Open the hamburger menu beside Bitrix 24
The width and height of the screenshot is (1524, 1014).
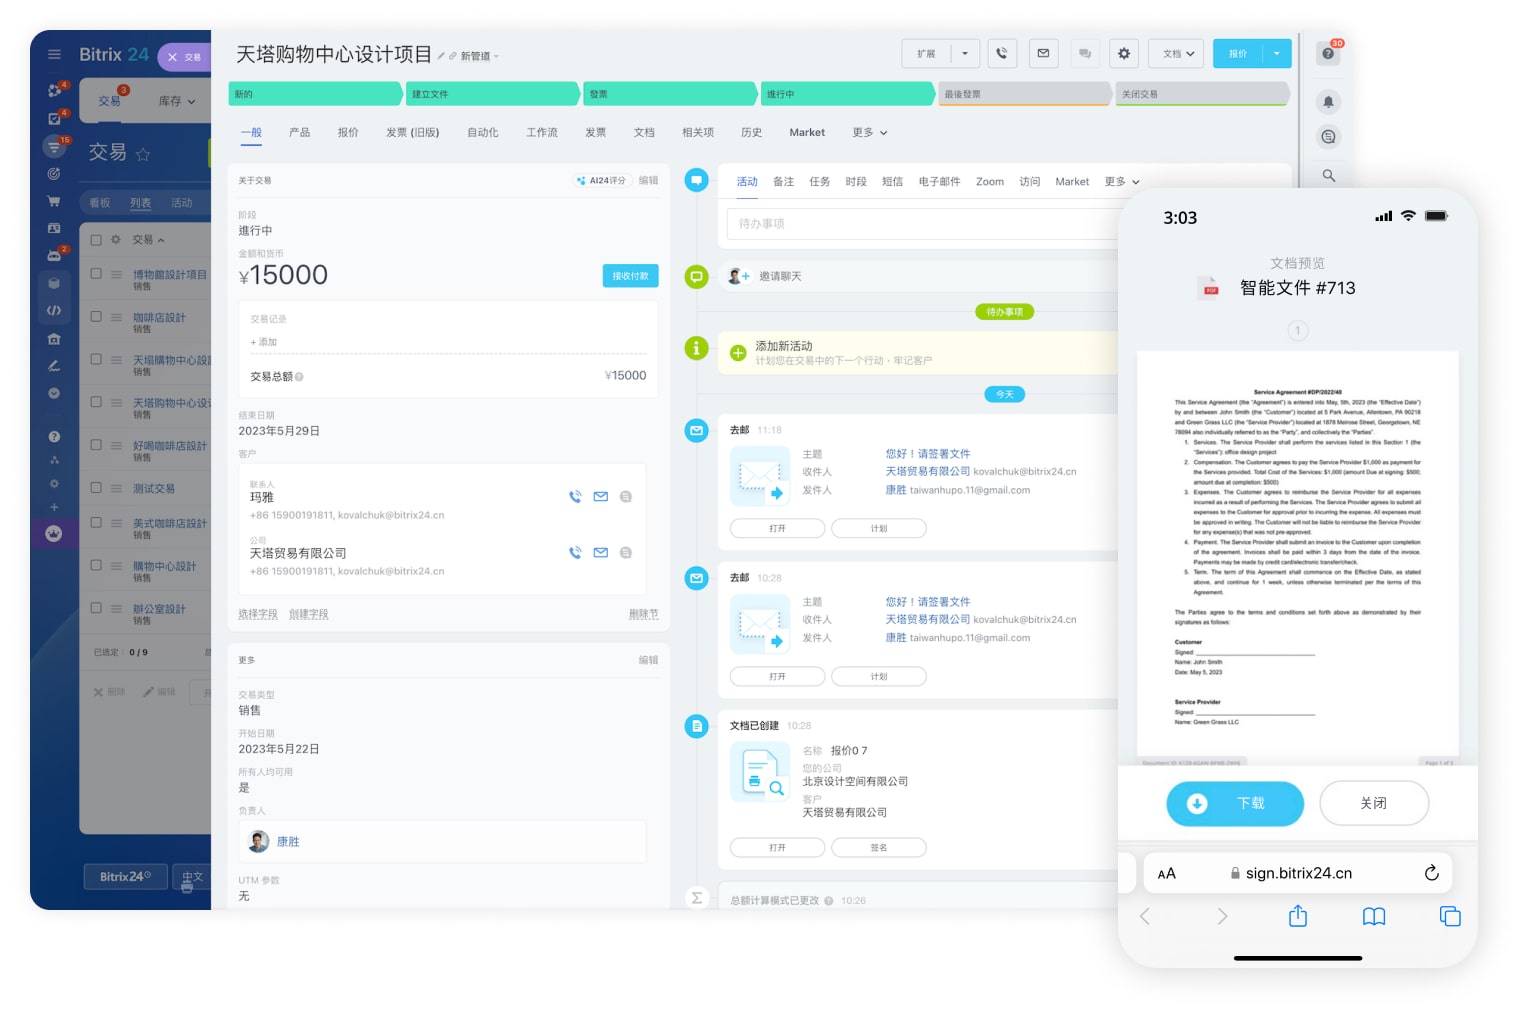point(54,55)
